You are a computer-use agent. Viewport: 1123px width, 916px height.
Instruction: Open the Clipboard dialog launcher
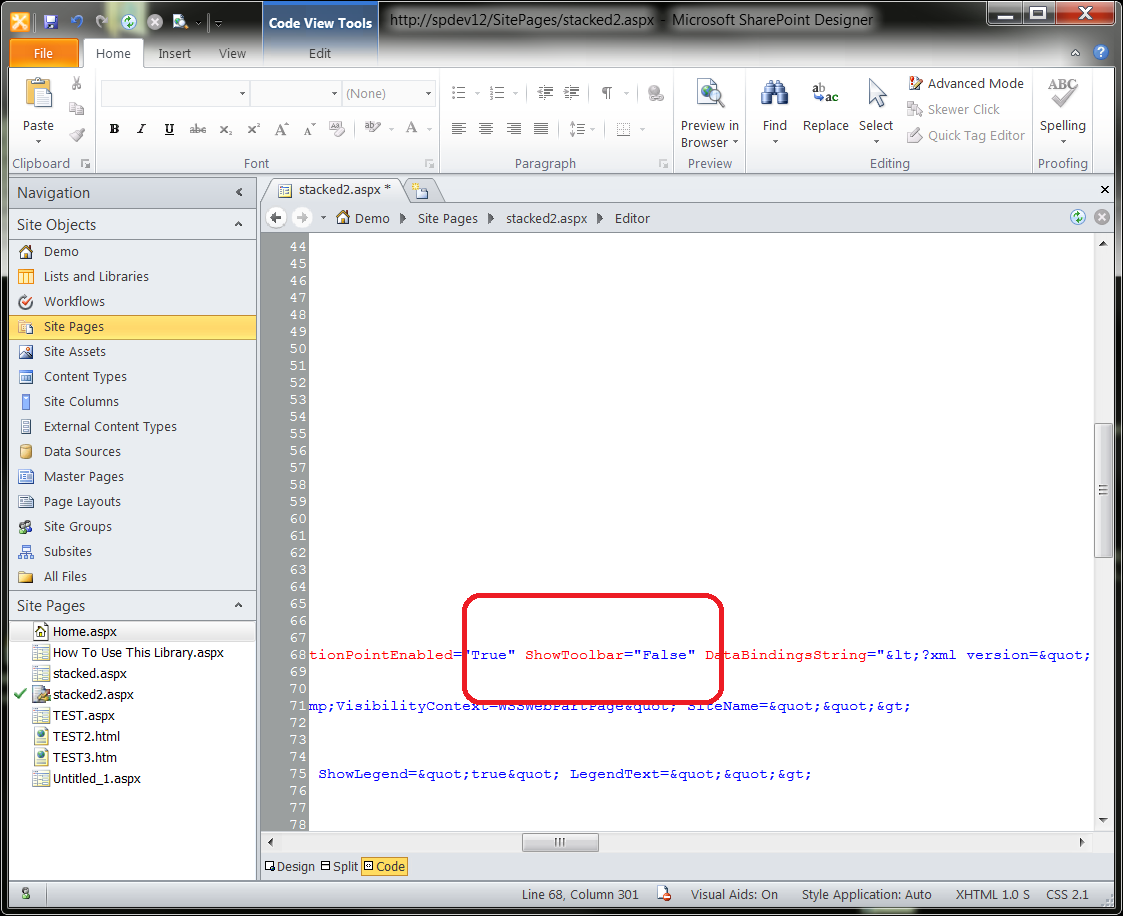(86, 164)
